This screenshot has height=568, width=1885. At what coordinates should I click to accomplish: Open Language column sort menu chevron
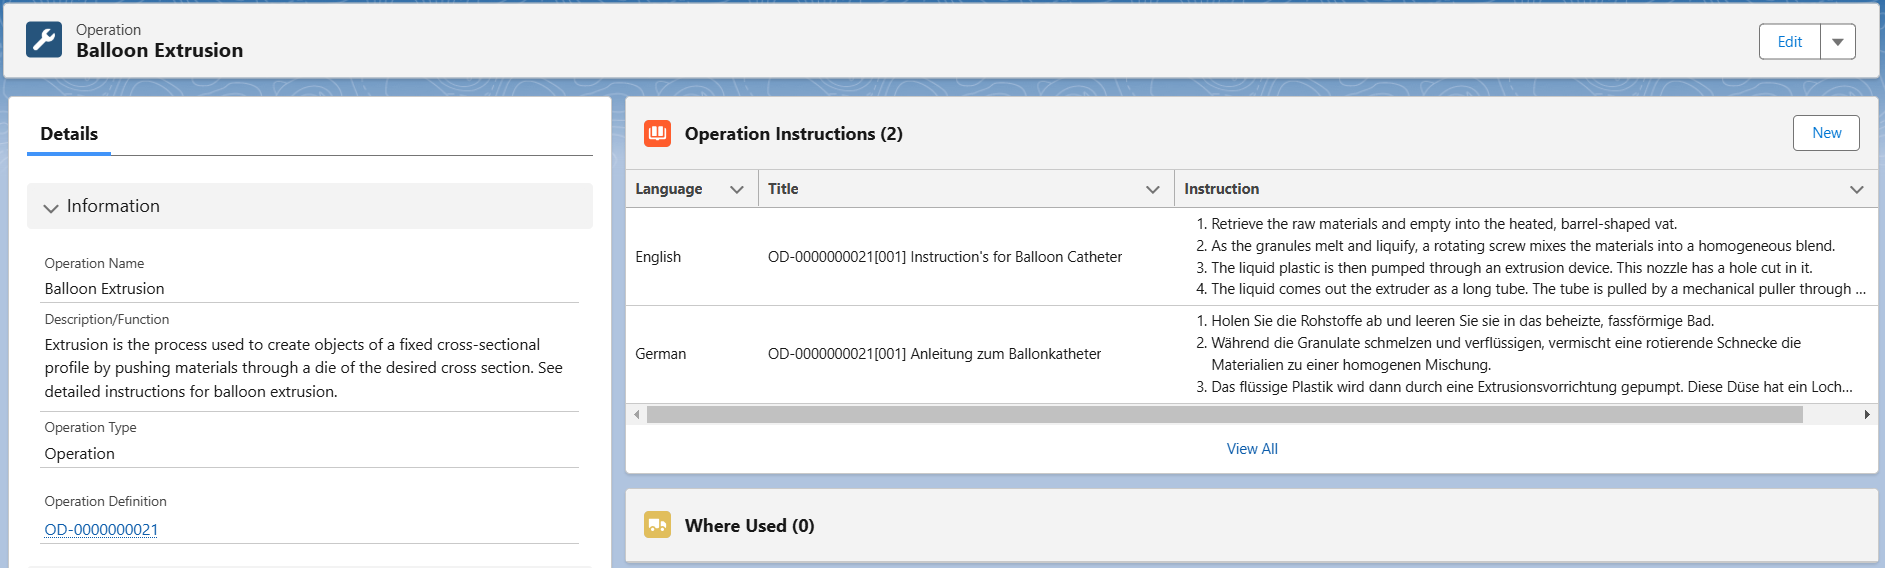[737, 189]
